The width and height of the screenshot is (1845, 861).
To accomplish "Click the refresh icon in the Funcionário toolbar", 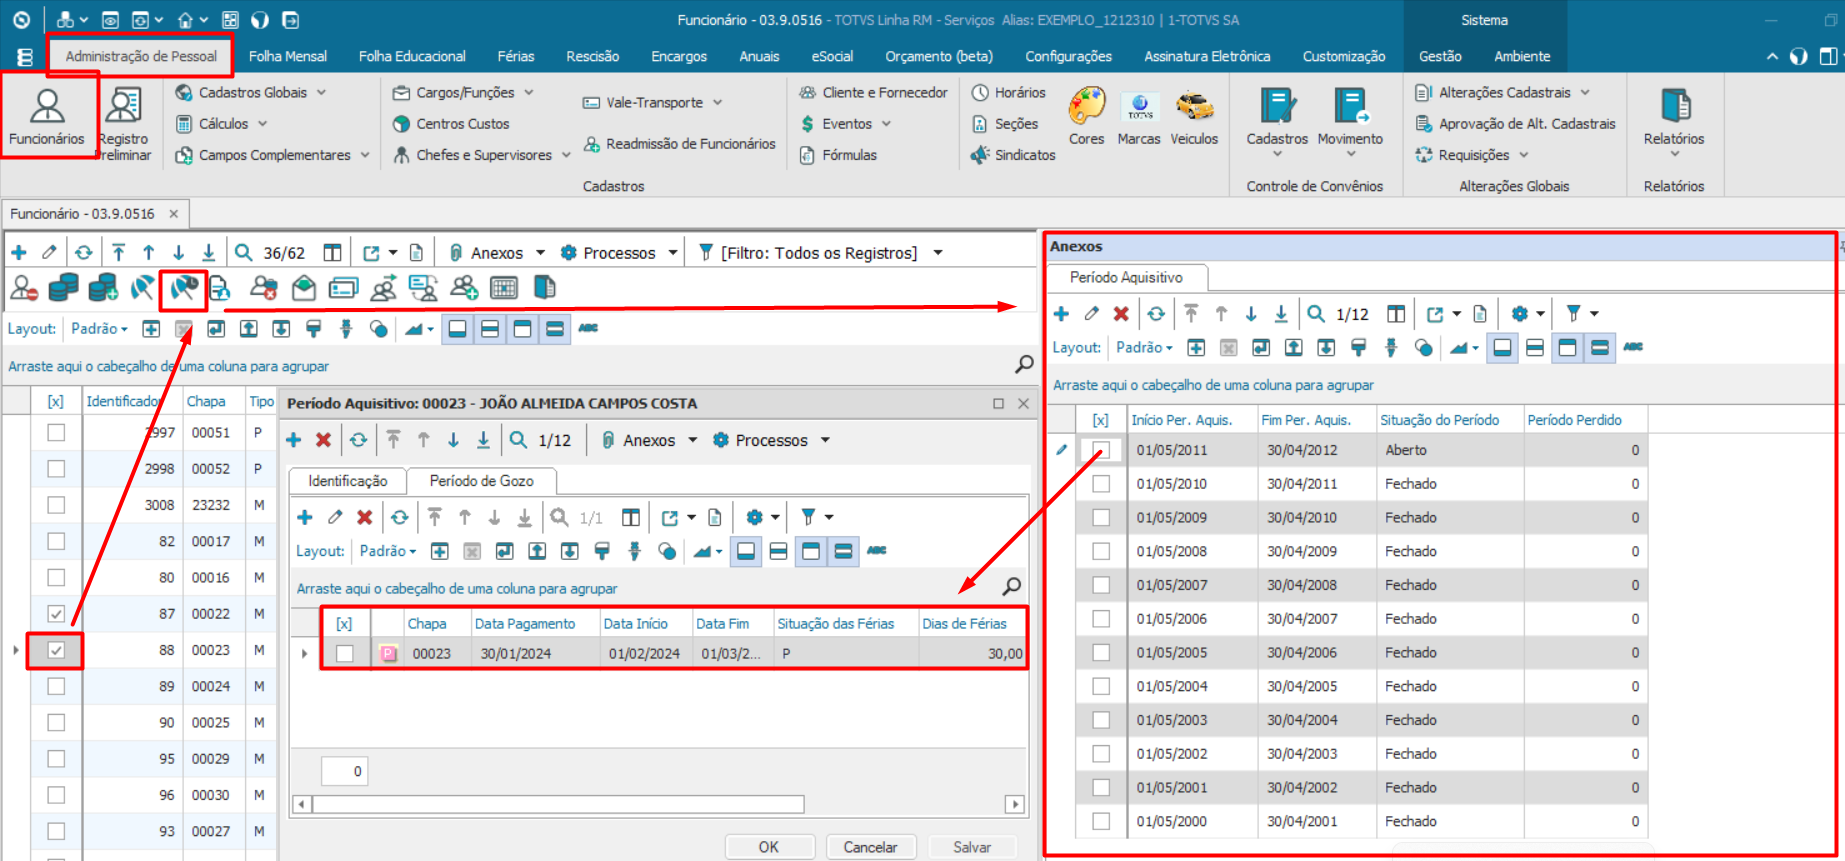I will tap(84, 253).
